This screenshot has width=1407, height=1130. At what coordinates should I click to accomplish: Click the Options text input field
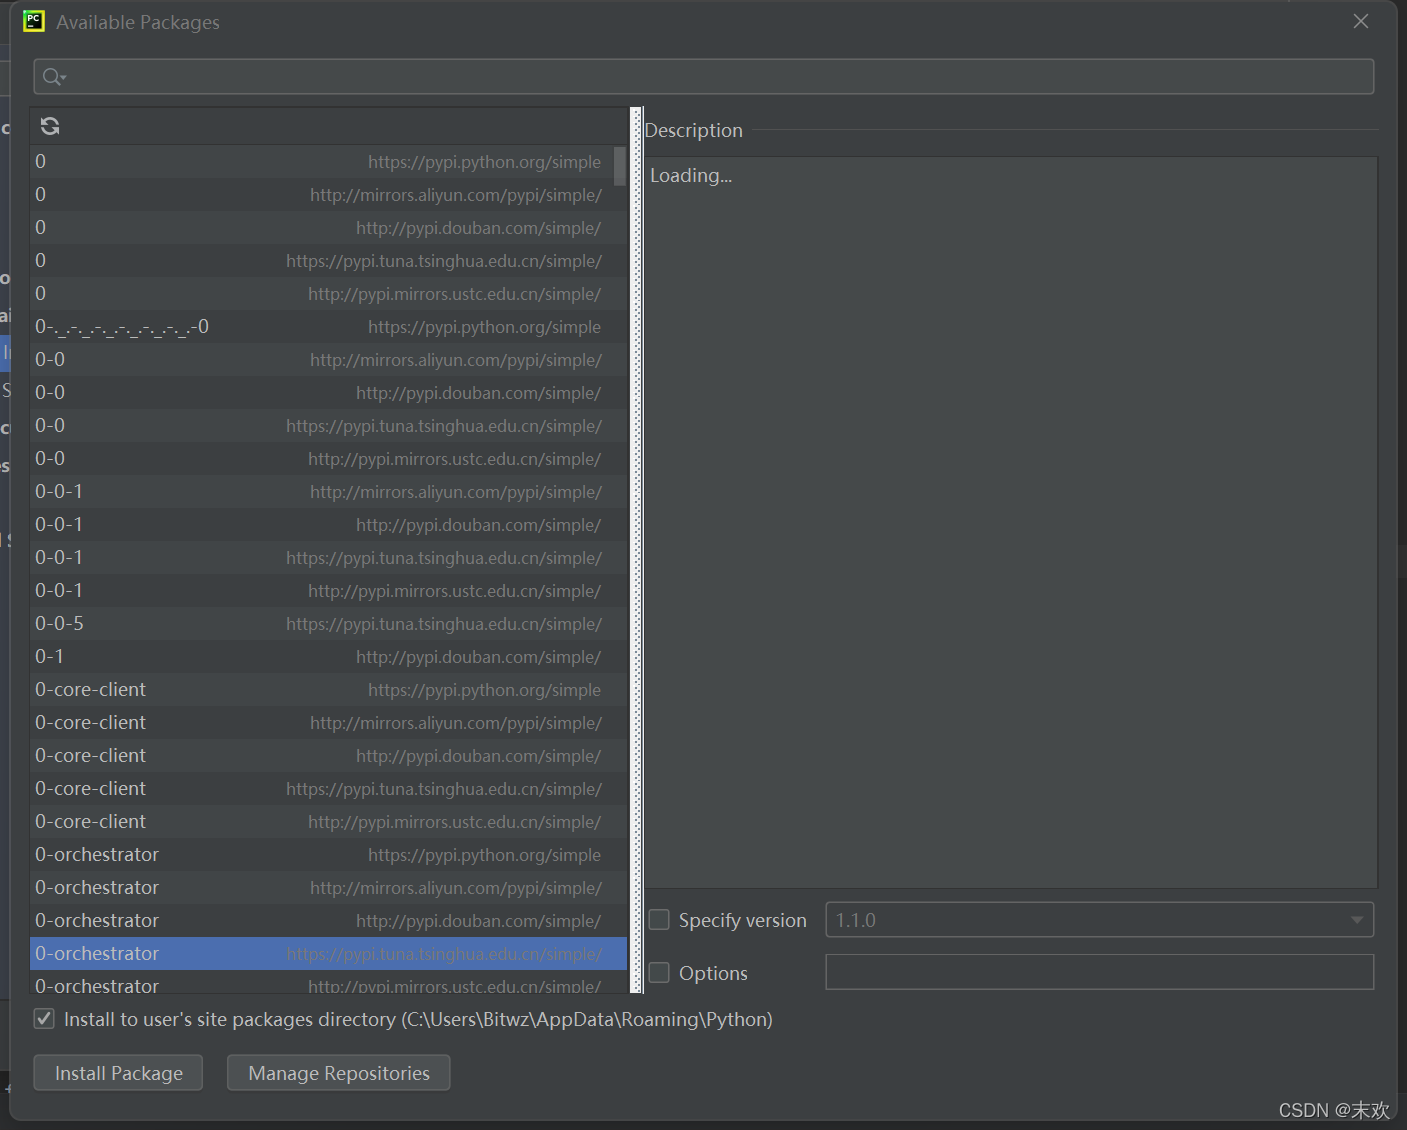(1100, 972)
